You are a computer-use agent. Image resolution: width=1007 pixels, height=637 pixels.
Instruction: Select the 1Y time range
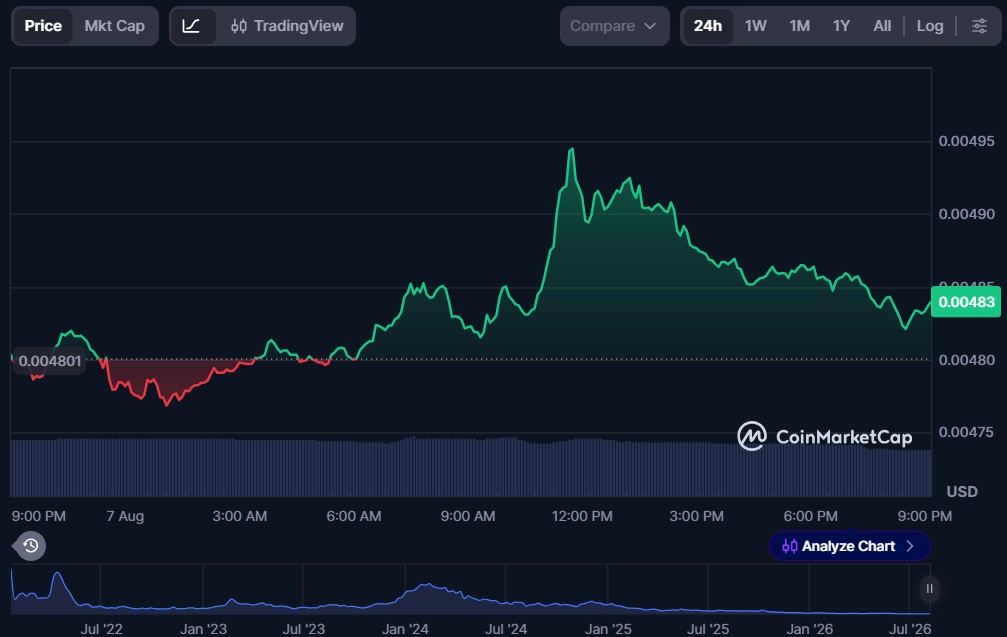841,26
